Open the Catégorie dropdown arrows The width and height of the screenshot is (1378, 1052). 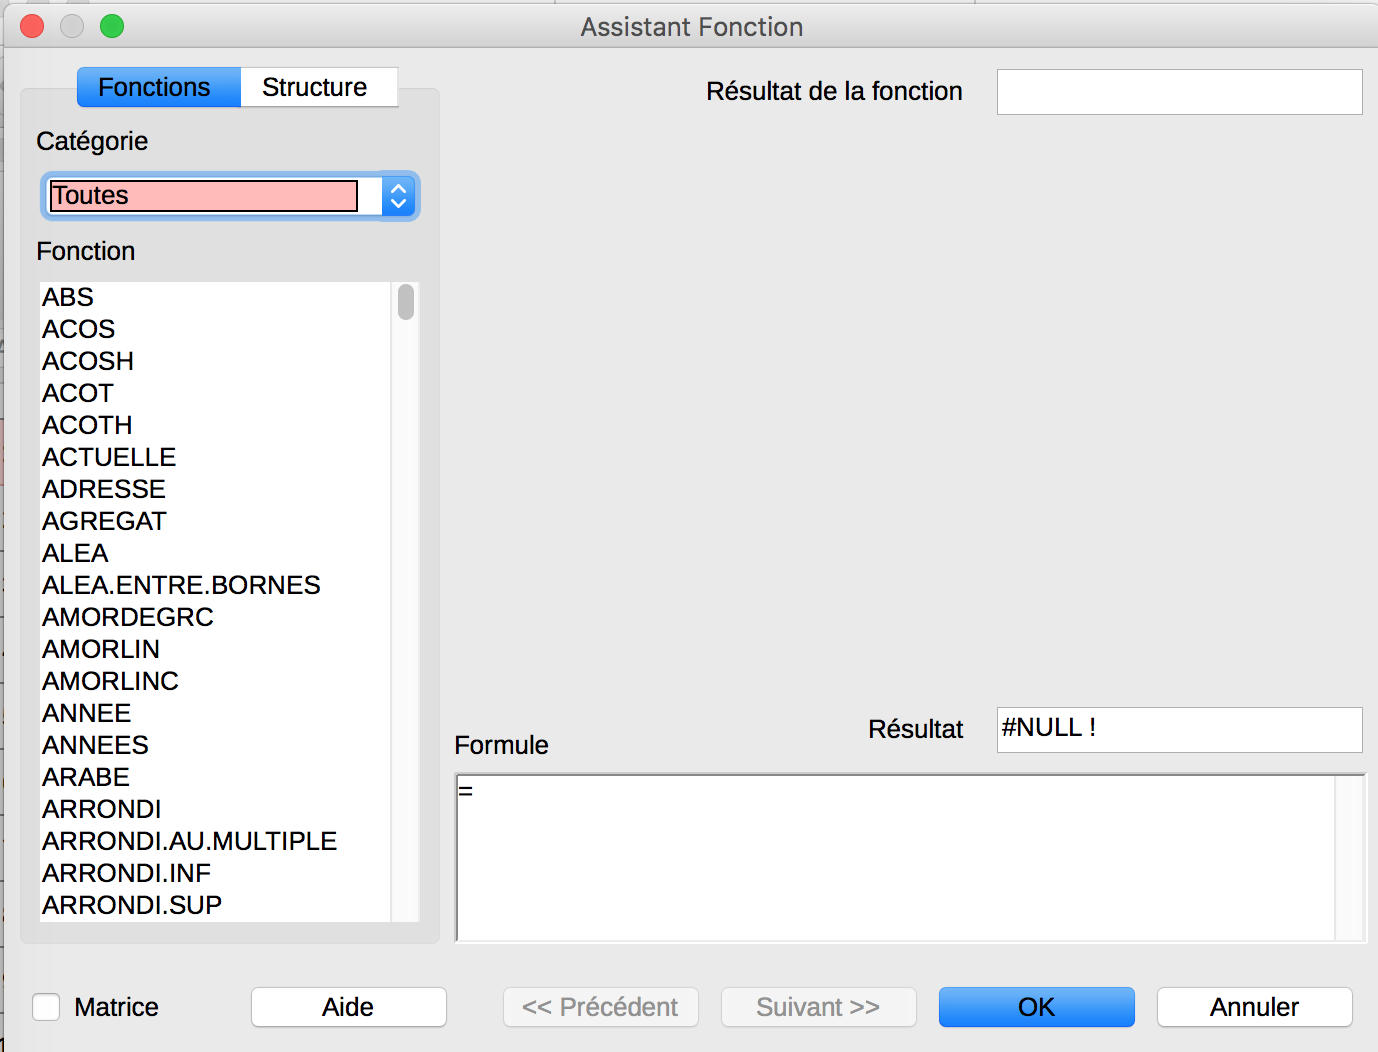click(x=398, y=196)
